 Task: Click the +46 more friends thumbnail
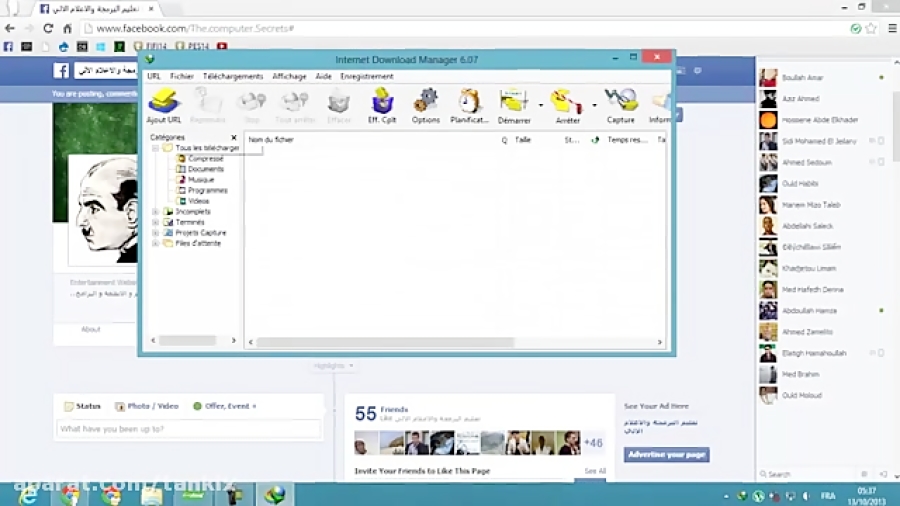[593, 443]
